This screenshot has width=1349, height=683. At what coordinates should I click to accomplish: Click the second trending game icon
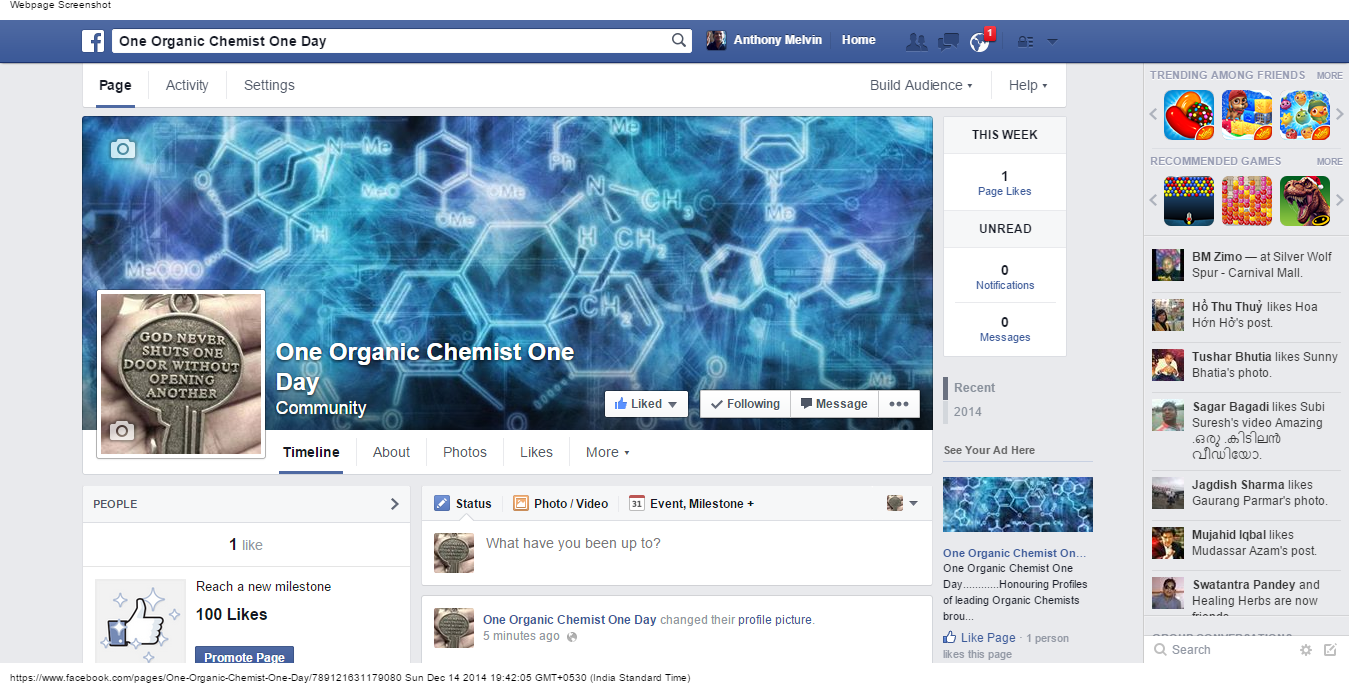coord(1247,115)
